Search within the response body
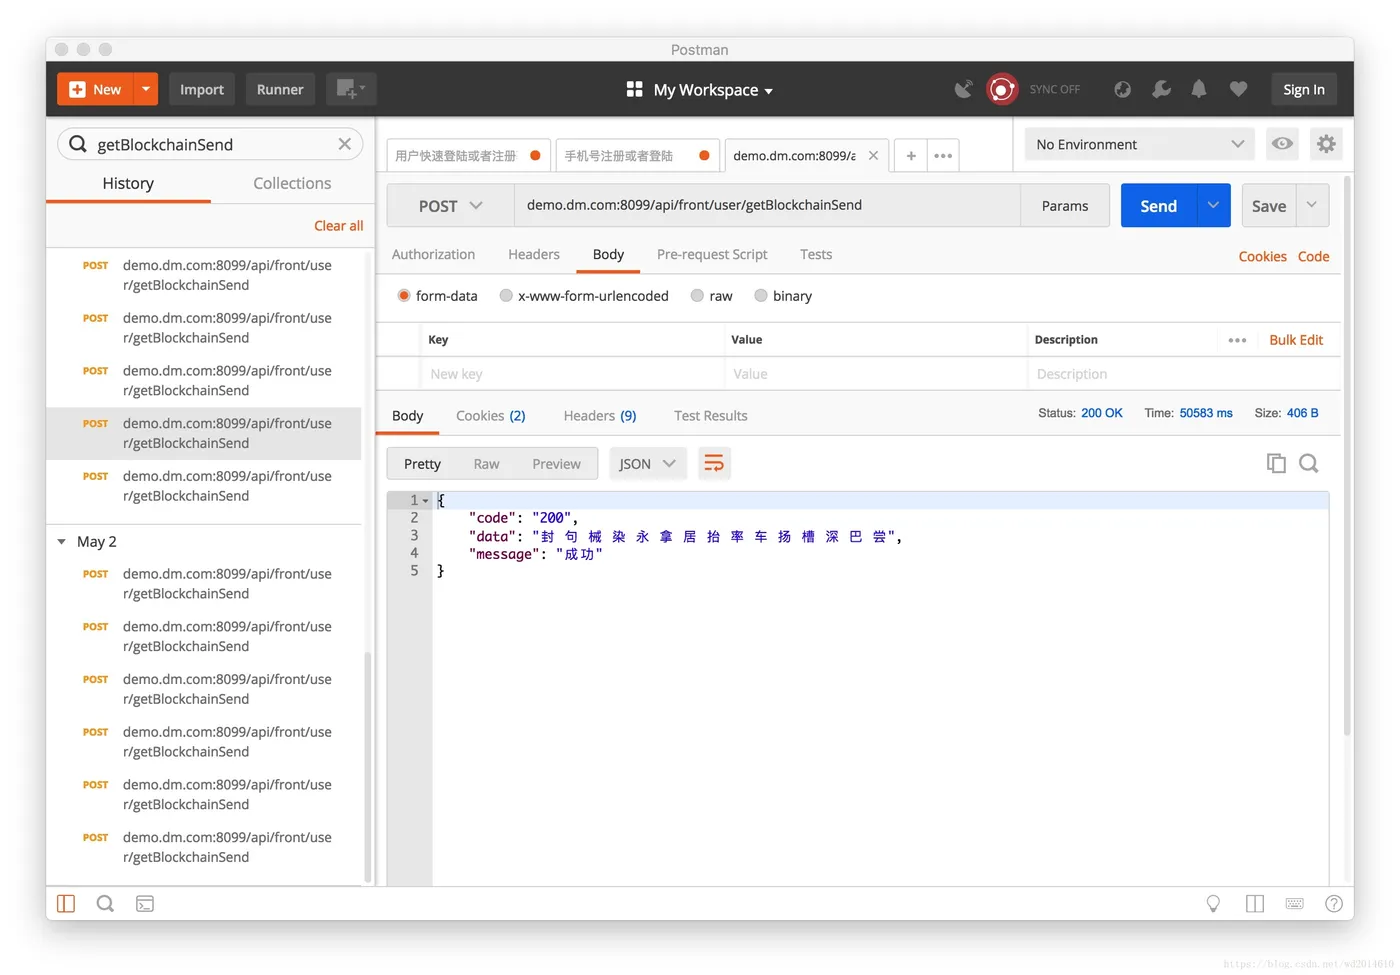The image size is (1400, 975). (1309, 463)
